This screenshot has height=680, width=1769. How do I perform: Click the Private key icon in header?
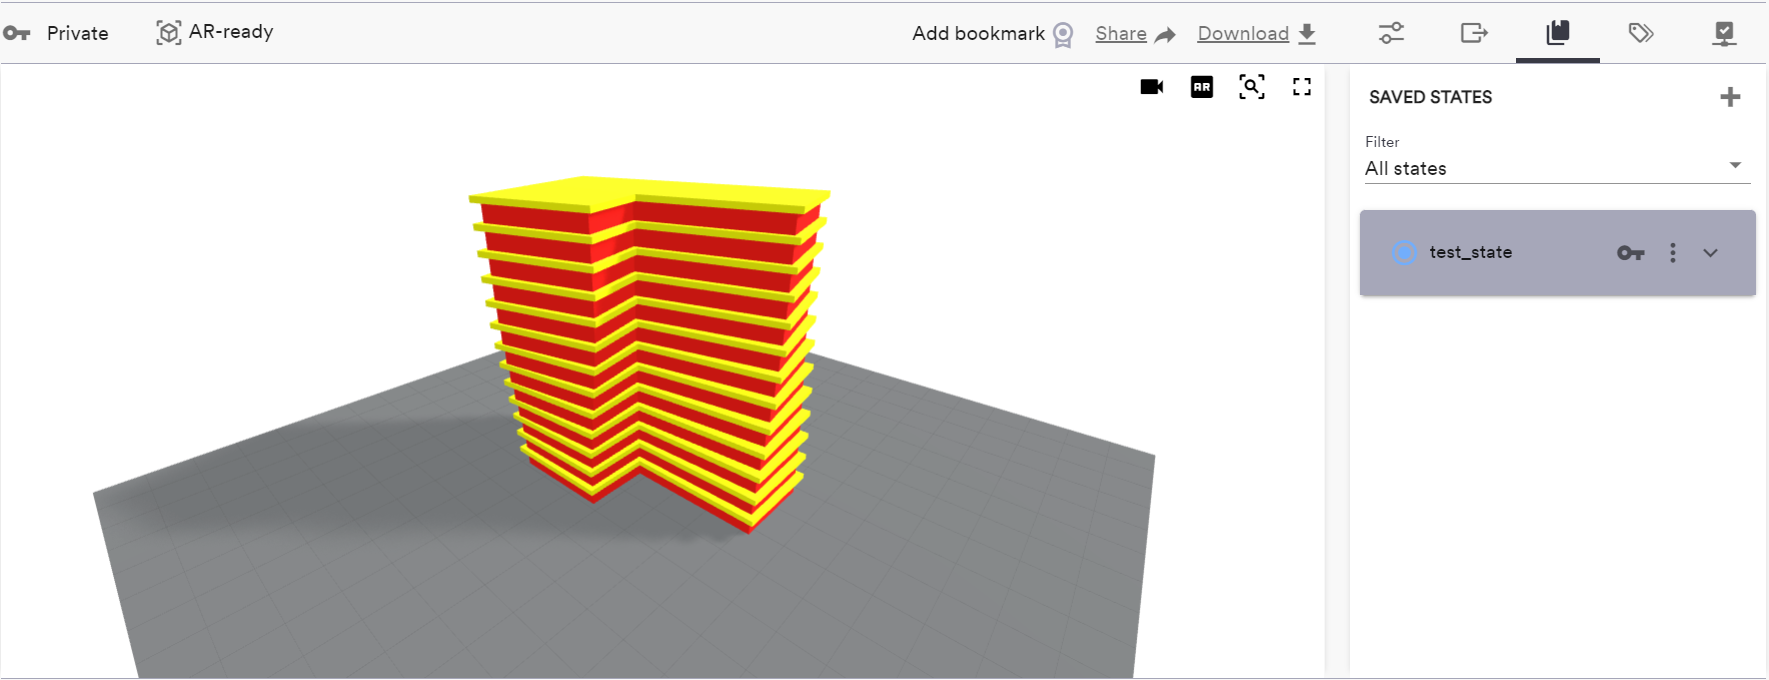pos(17,33)
